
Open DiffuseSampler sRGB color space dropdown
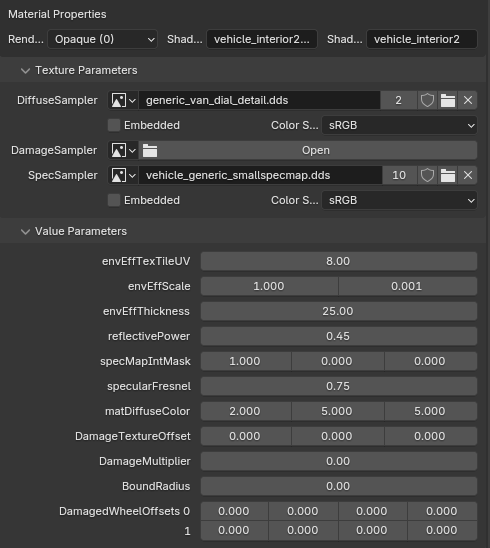pos(399,125)
